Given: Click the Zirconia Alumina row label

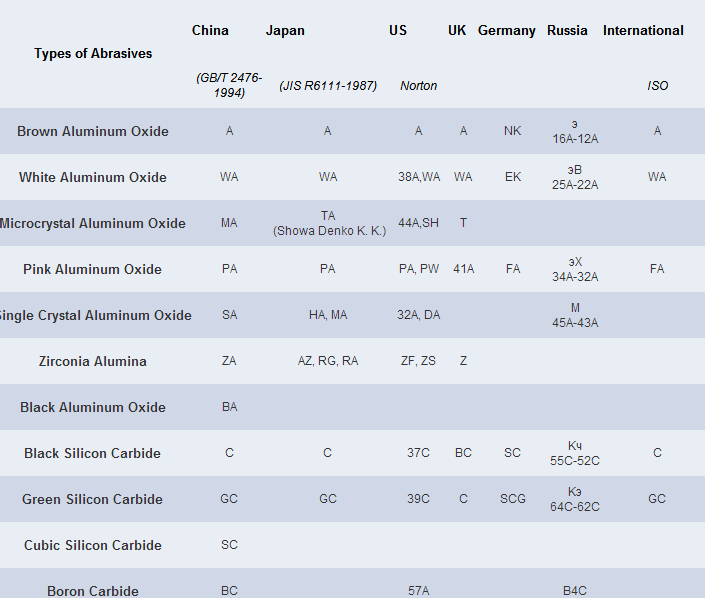Looking at the screenshot, I should [93, 361].
